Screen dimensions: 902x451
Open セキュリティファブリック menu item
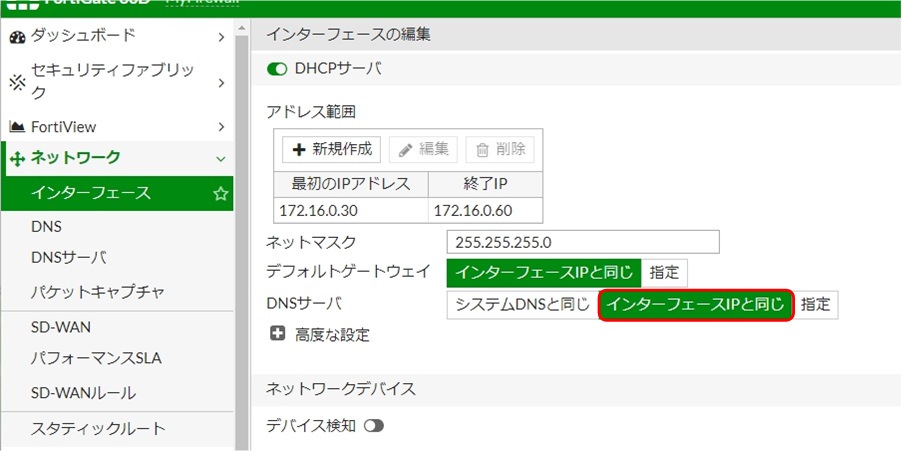112,82
